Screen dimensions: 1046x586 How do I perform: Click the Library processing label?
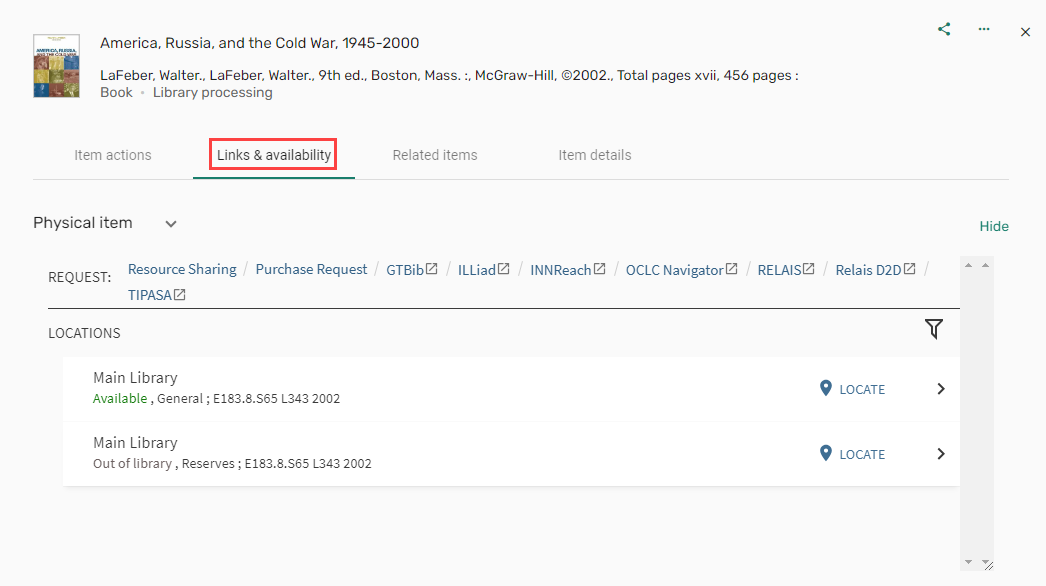[x=213, y=93]
